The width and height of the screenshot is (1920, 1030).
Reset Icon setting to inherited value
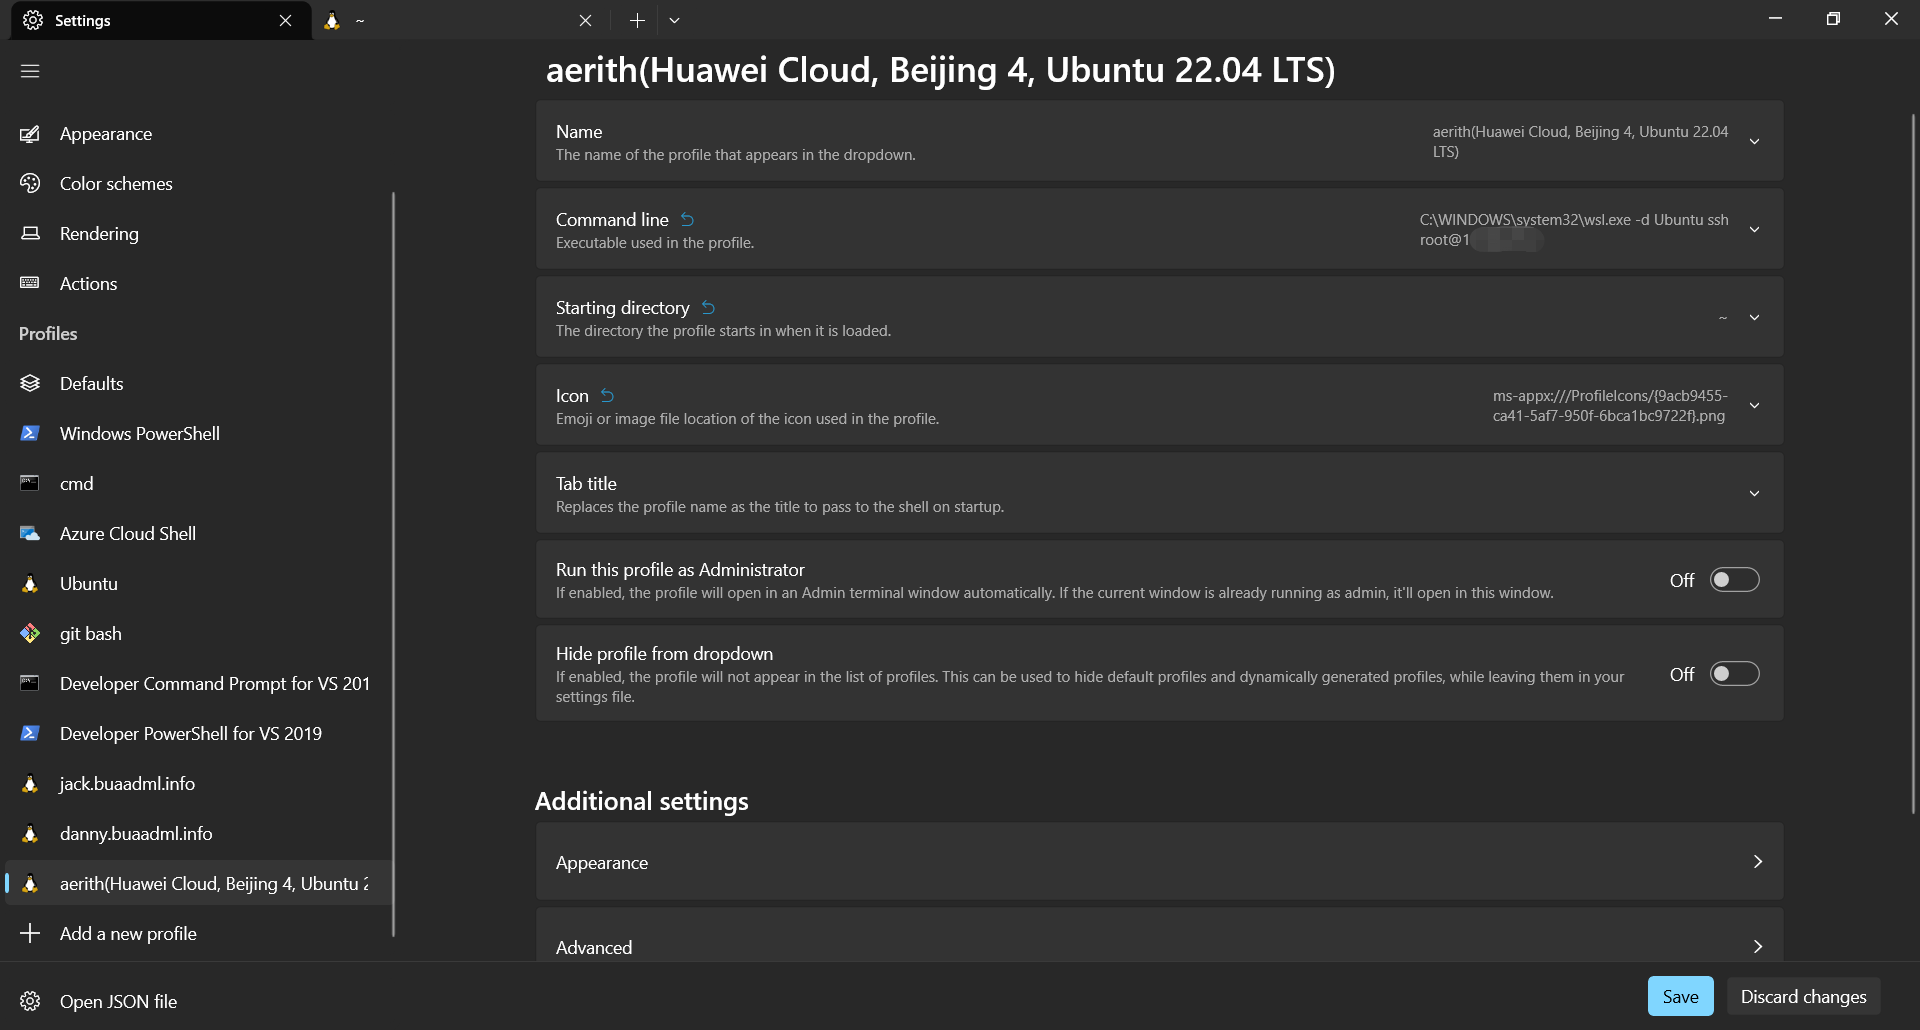[x=607, y=396]
